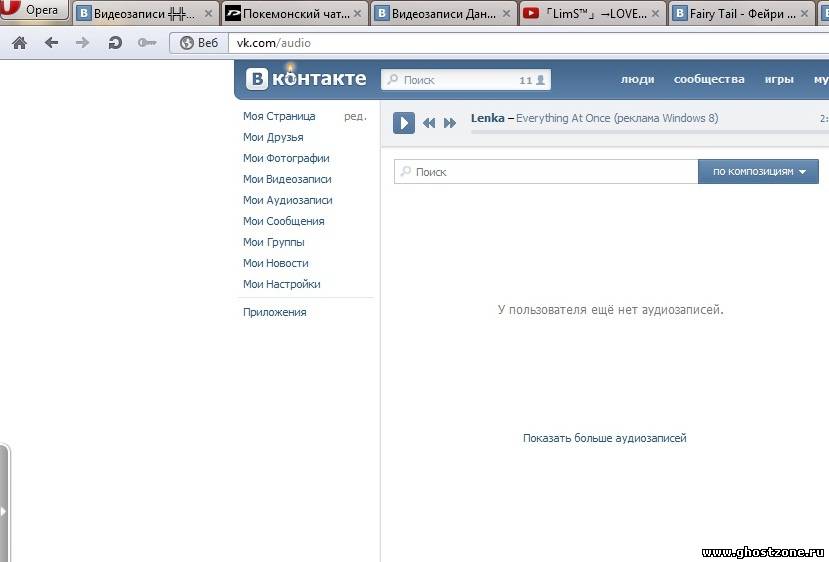Image resolution: width=829 pixels, height=562 pixels.
Task: Skip to next track
Action: point(450,123)
